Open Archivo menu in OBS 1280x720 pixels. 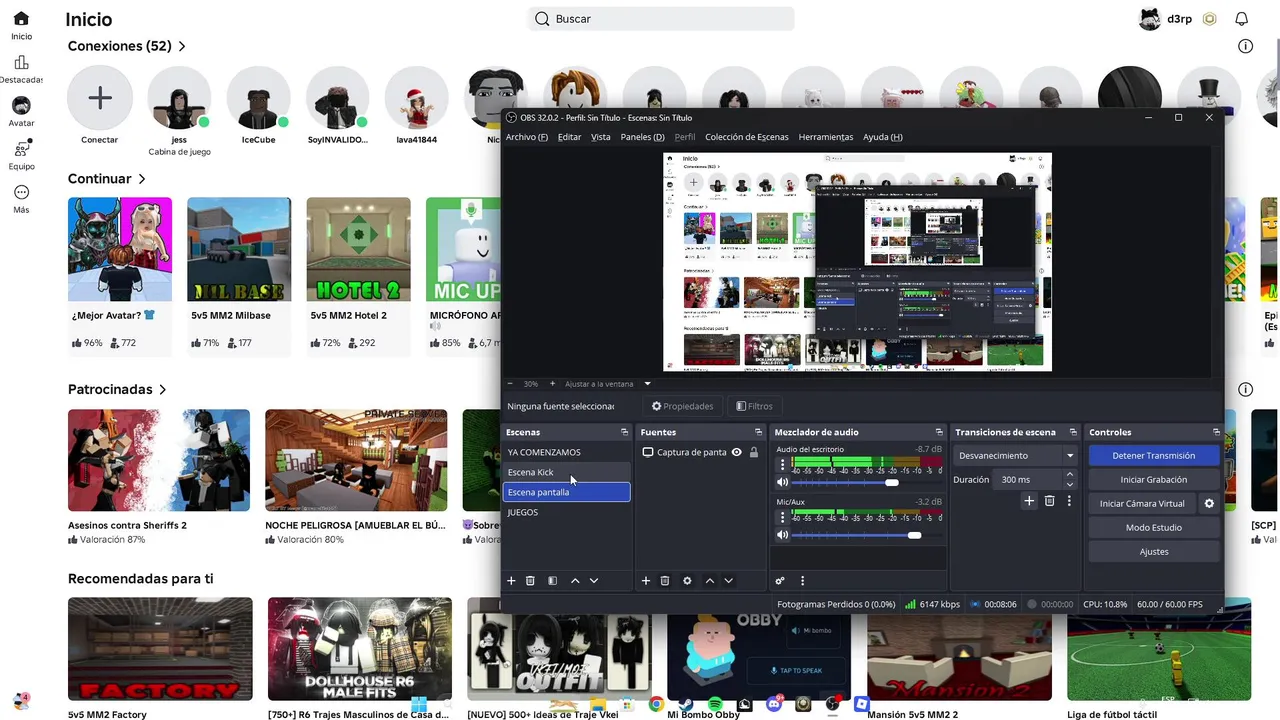click(526, 137)
